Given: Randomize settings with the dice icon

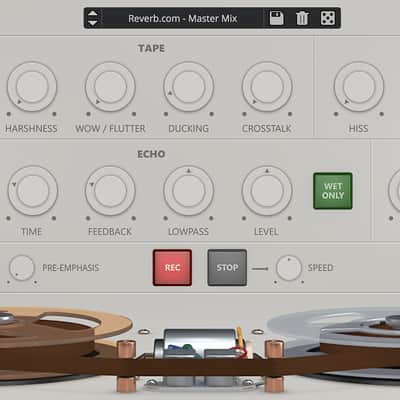Looking at the screenshot, I should [x=327, y=18].
